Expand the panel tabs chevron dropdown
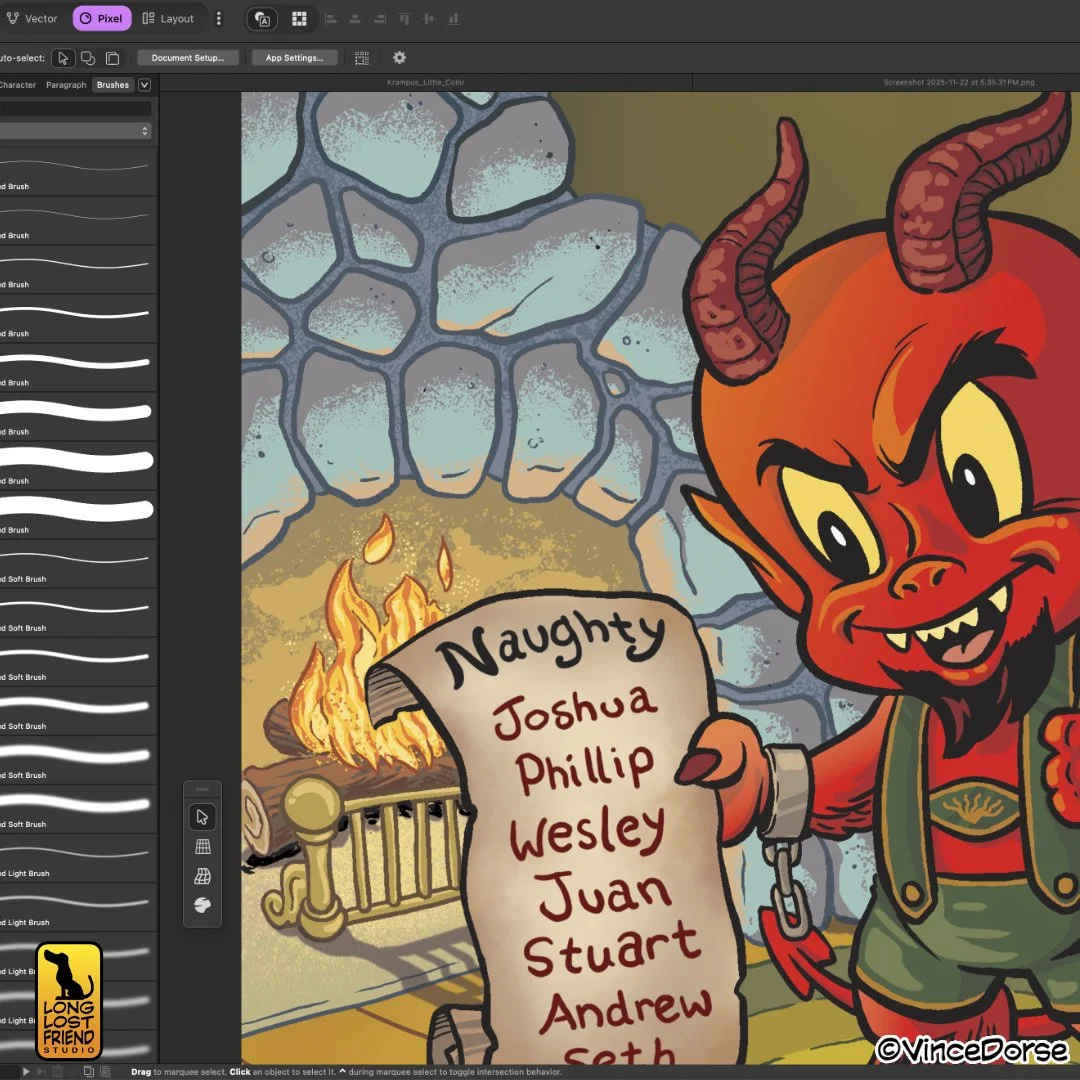 pyautogui.click(x=145, y=85)
